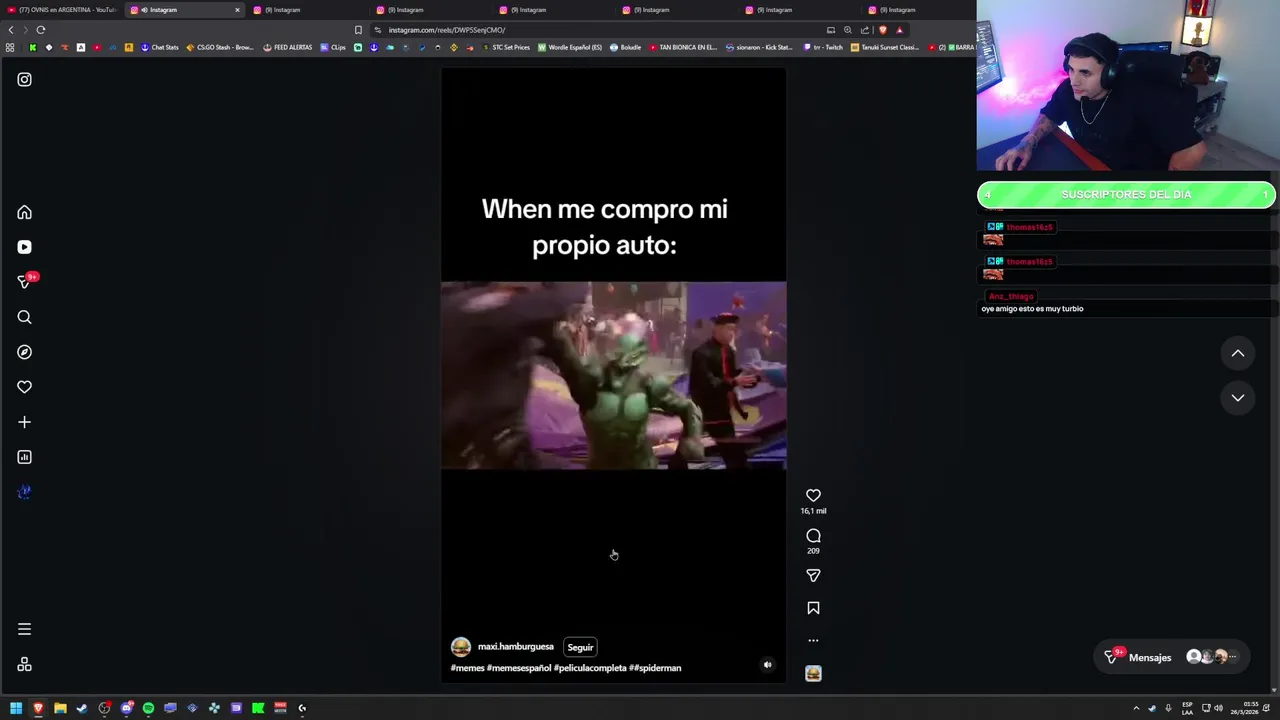Save the reel with the bookmark icon
The width and height of the screenshot is (1280, 720).
tap(813, 608)
